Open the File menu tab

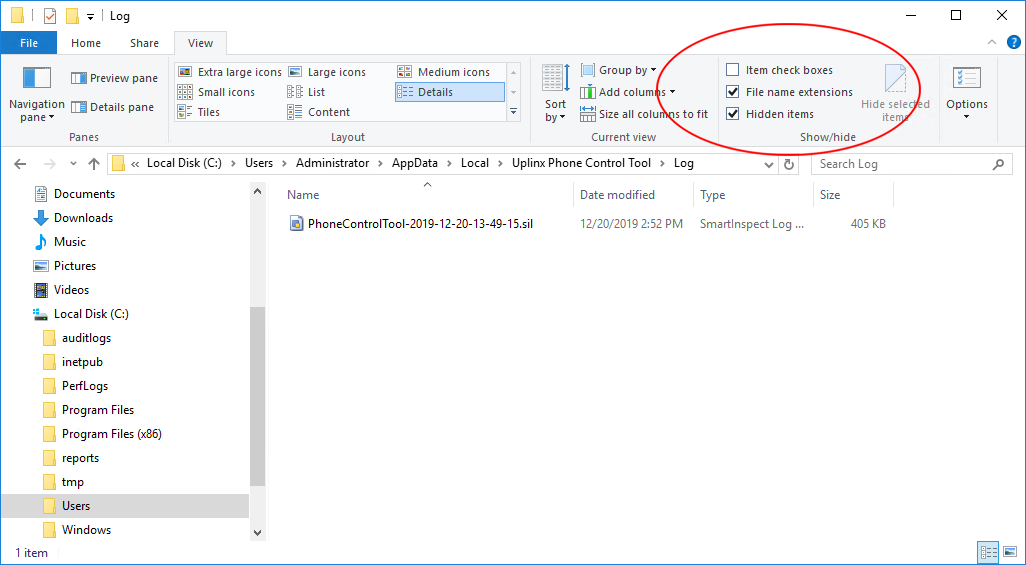click(x=29, y=43)
